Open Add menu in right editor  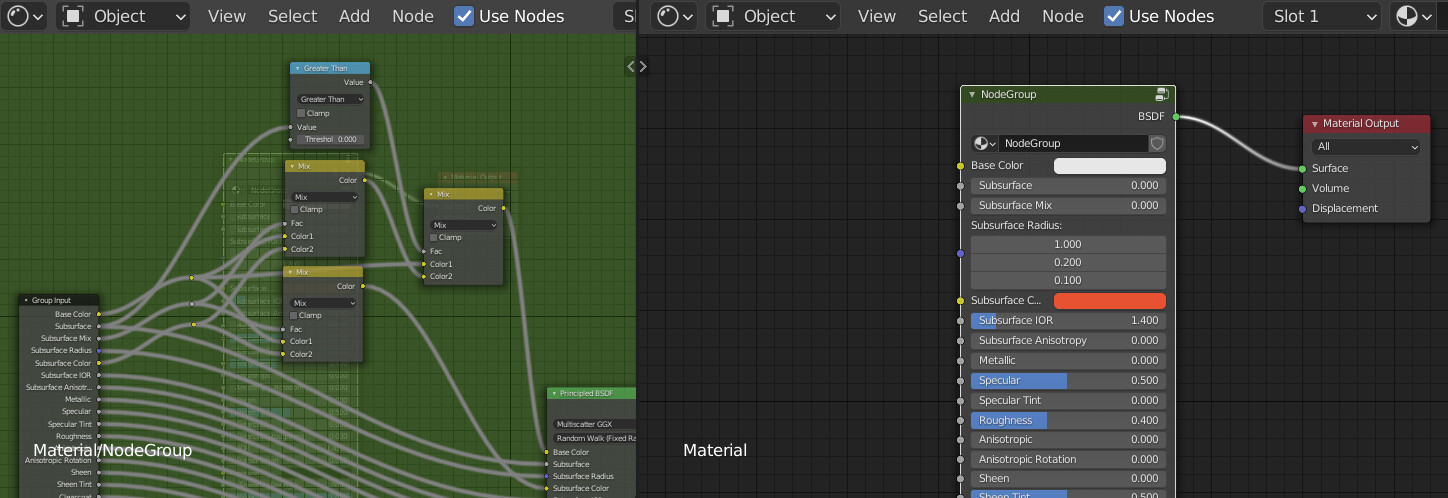pyautogui.click(x=1004, y=16)
